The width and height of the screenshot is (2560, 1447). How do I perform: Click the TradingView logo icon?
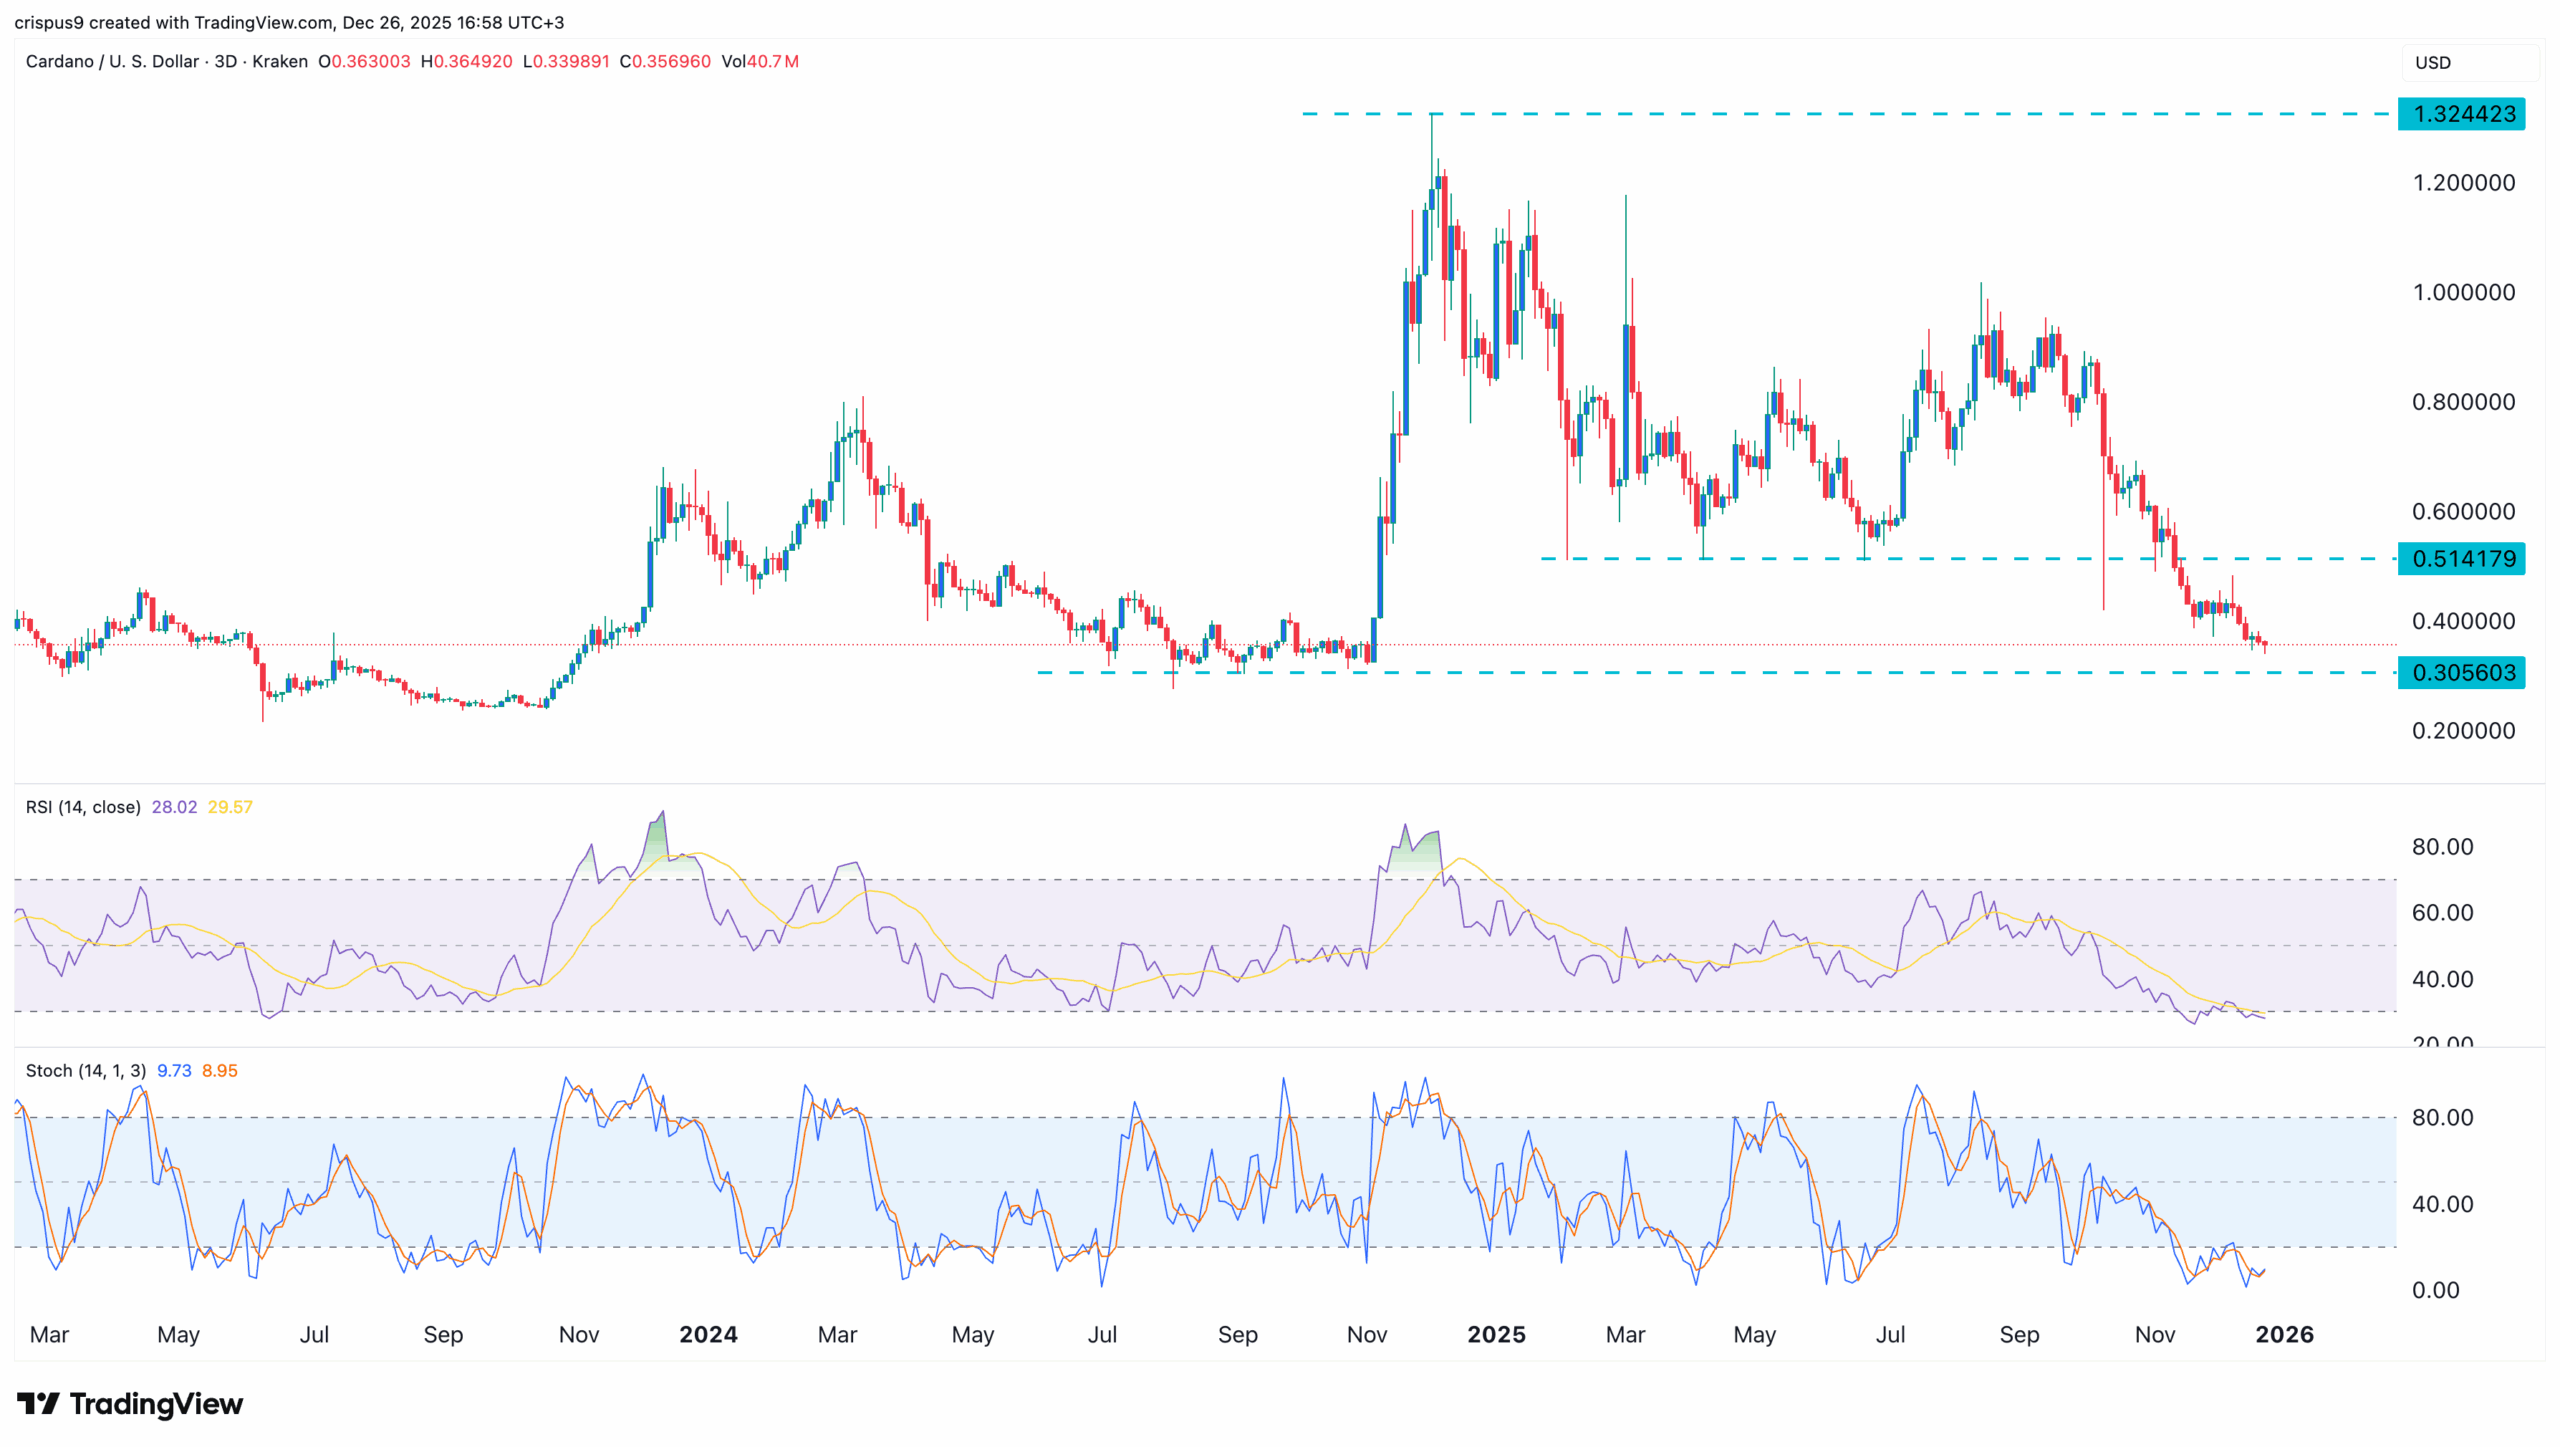click(x=37, y=1403)
